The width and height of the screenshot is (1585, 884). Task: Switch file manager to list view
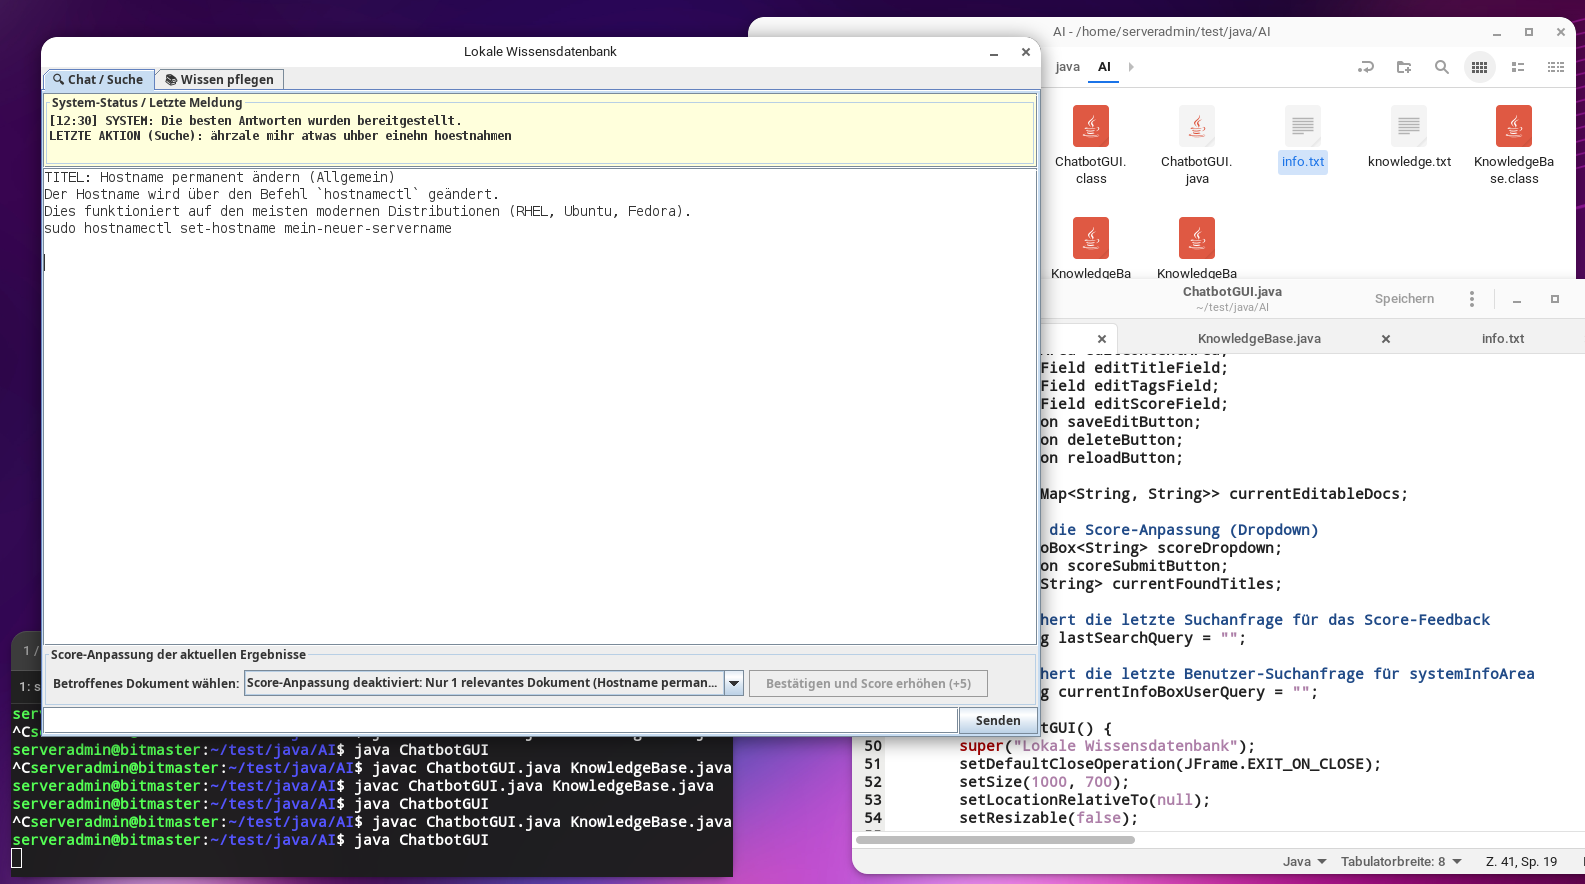[x=1517, y=67]
